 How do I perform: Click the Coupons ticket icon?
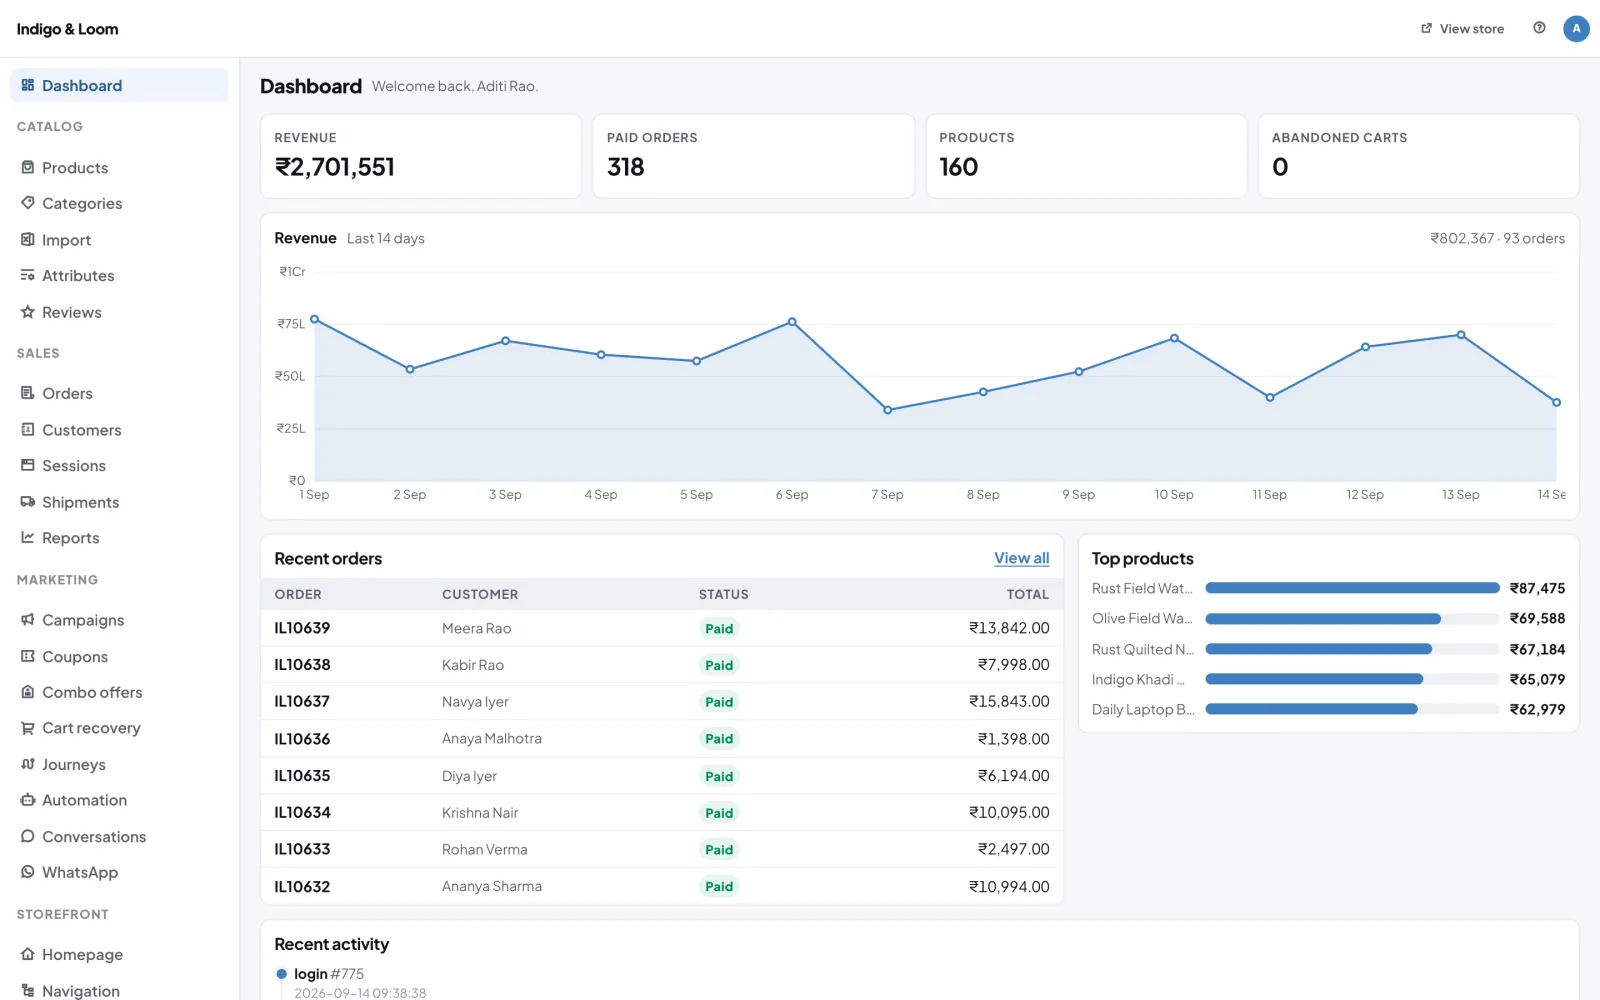(28, 656)
